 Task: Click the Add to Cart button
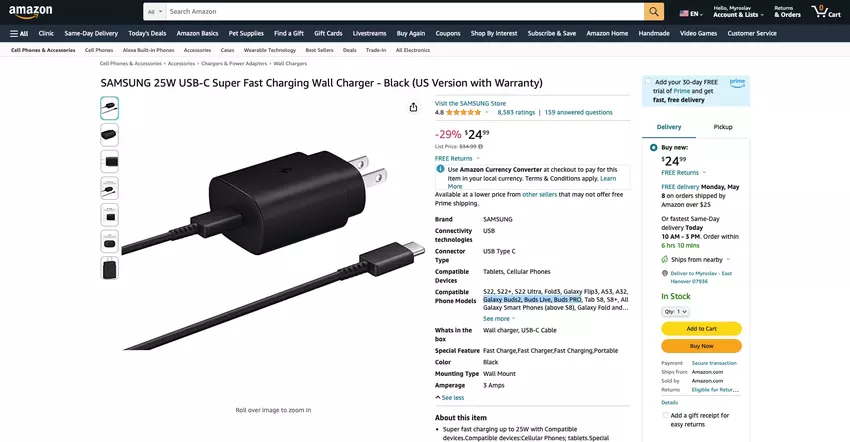pos(701,329)
